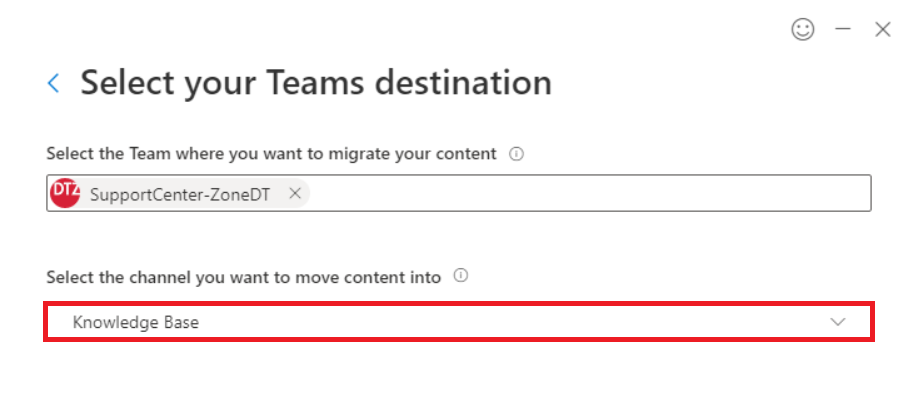Show info tooltip beside channel selection label

click(461, 276)
